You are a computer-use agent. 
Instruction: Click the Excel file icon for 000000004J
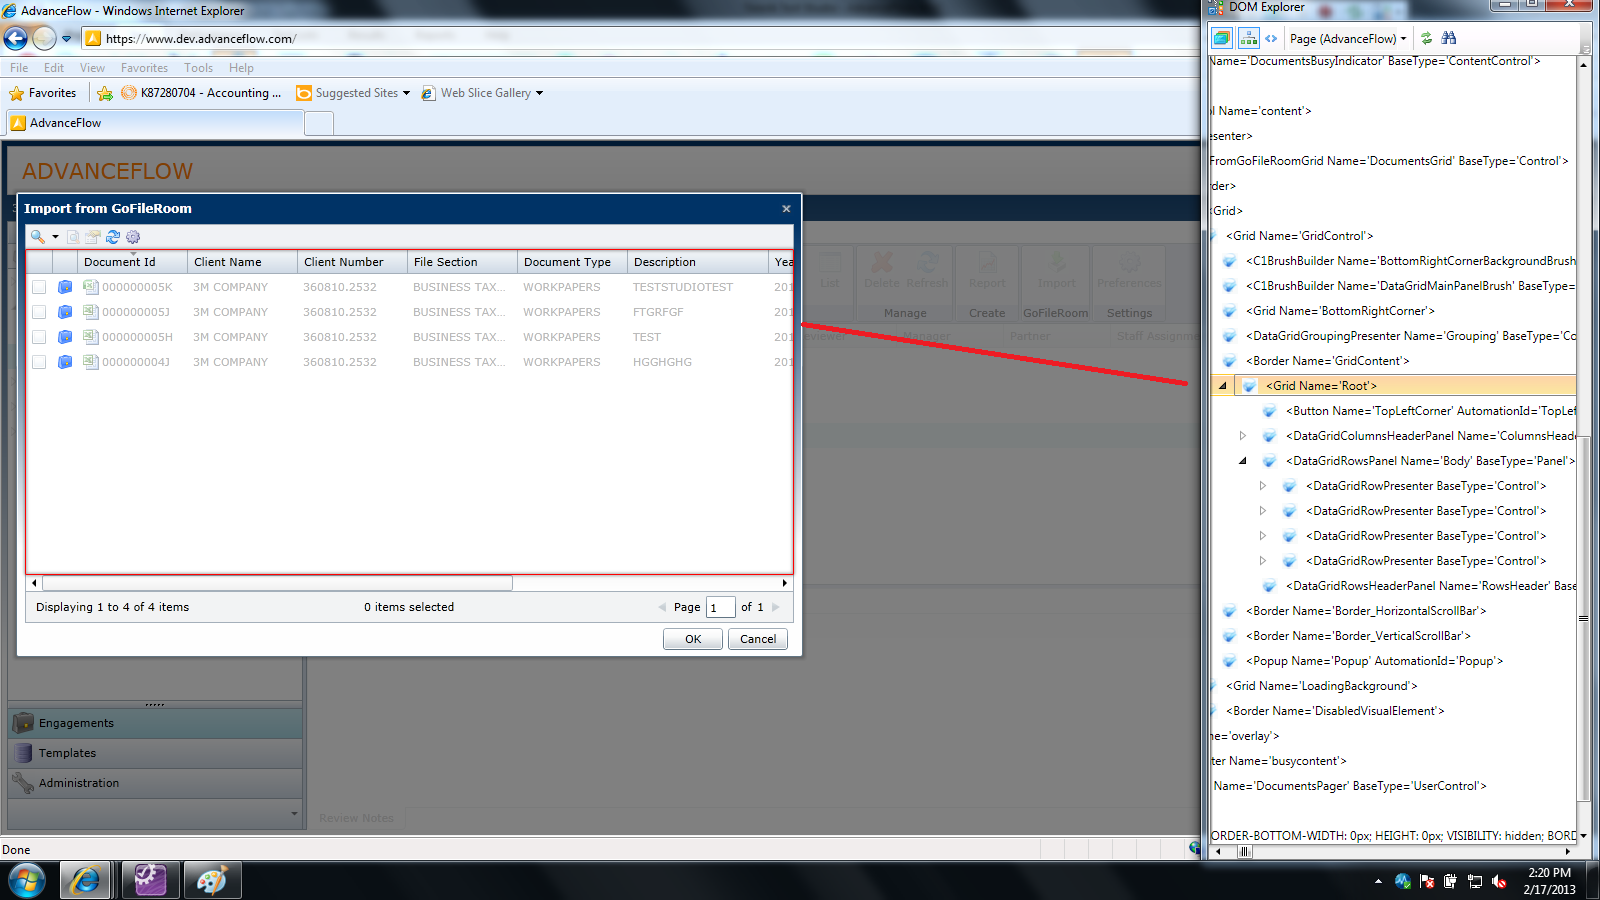(x=90, y=362)
